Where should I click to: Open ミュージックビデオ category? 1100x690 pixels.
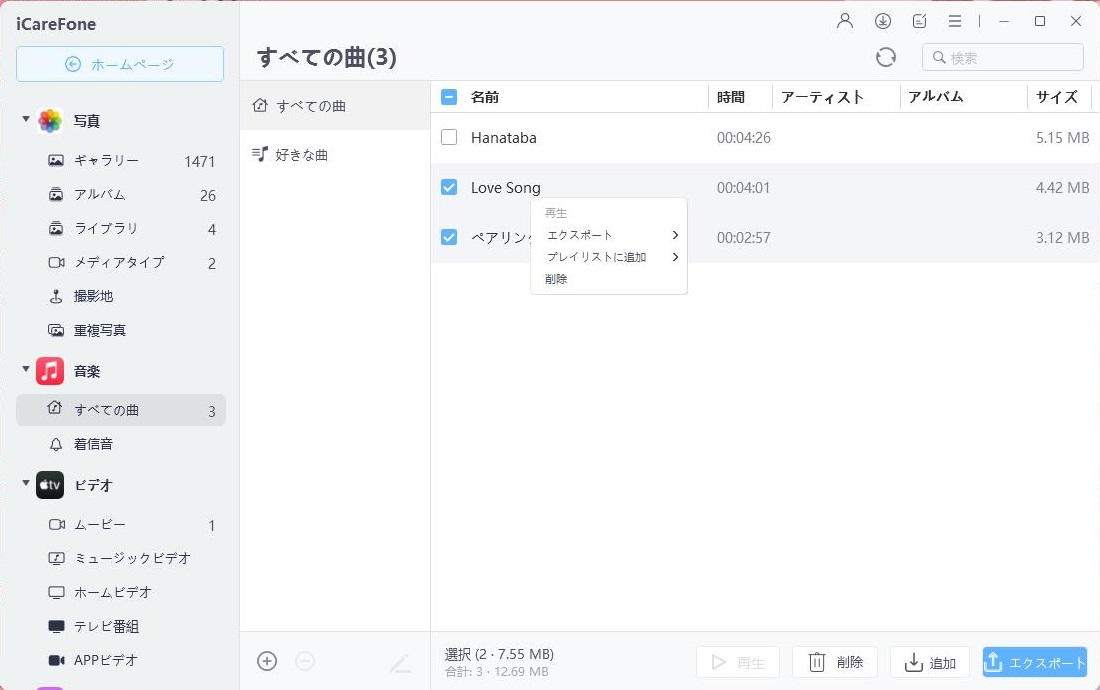(x=121, y=558)
